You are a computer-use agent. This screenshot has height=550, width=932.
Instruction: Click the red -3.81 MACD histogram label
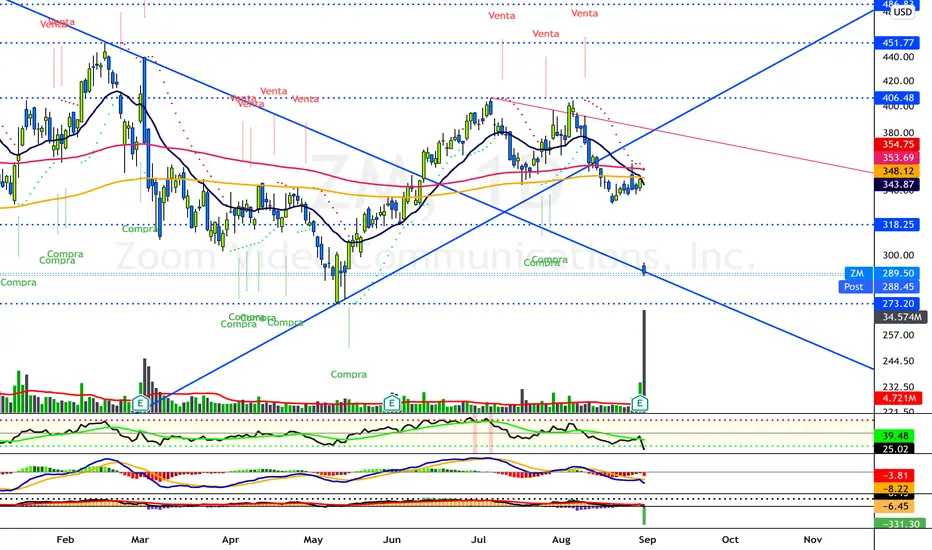pyautogui.click(x=895, y=476)
